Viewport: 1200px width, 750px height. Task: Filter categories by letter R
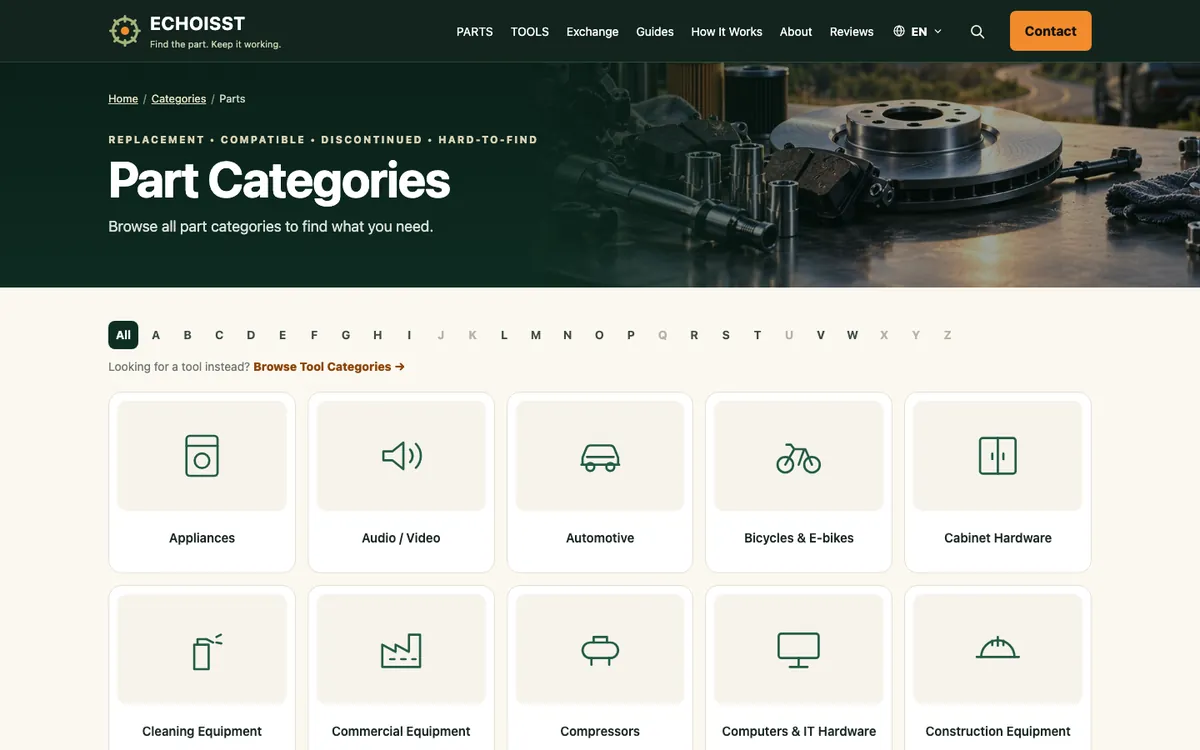(x=694, y=335)
